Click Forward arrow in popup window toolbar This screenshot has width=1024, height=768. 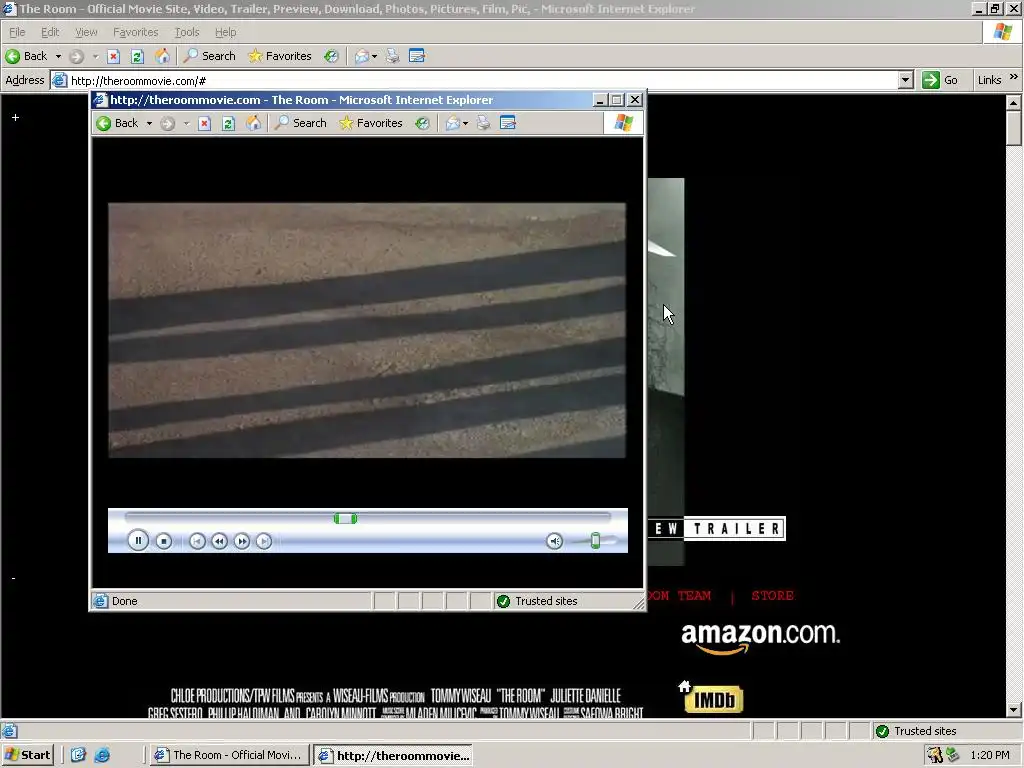pos(168,123)
